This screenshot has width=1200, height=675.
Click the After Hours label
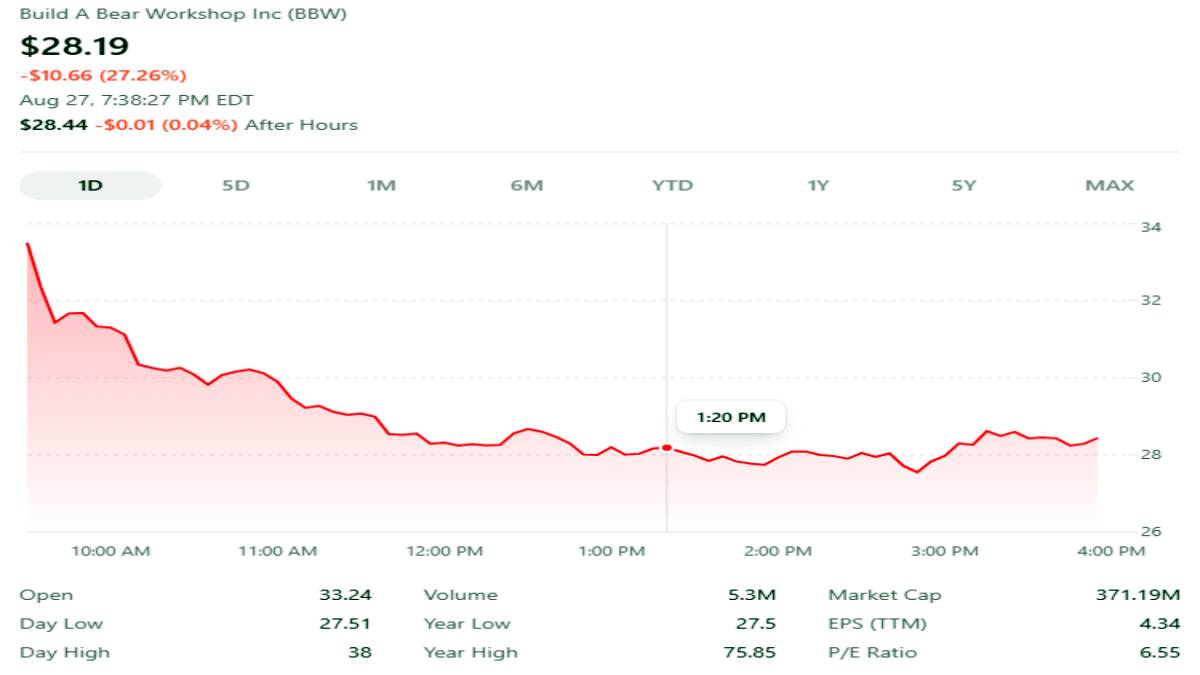click(x=301, y=125)
